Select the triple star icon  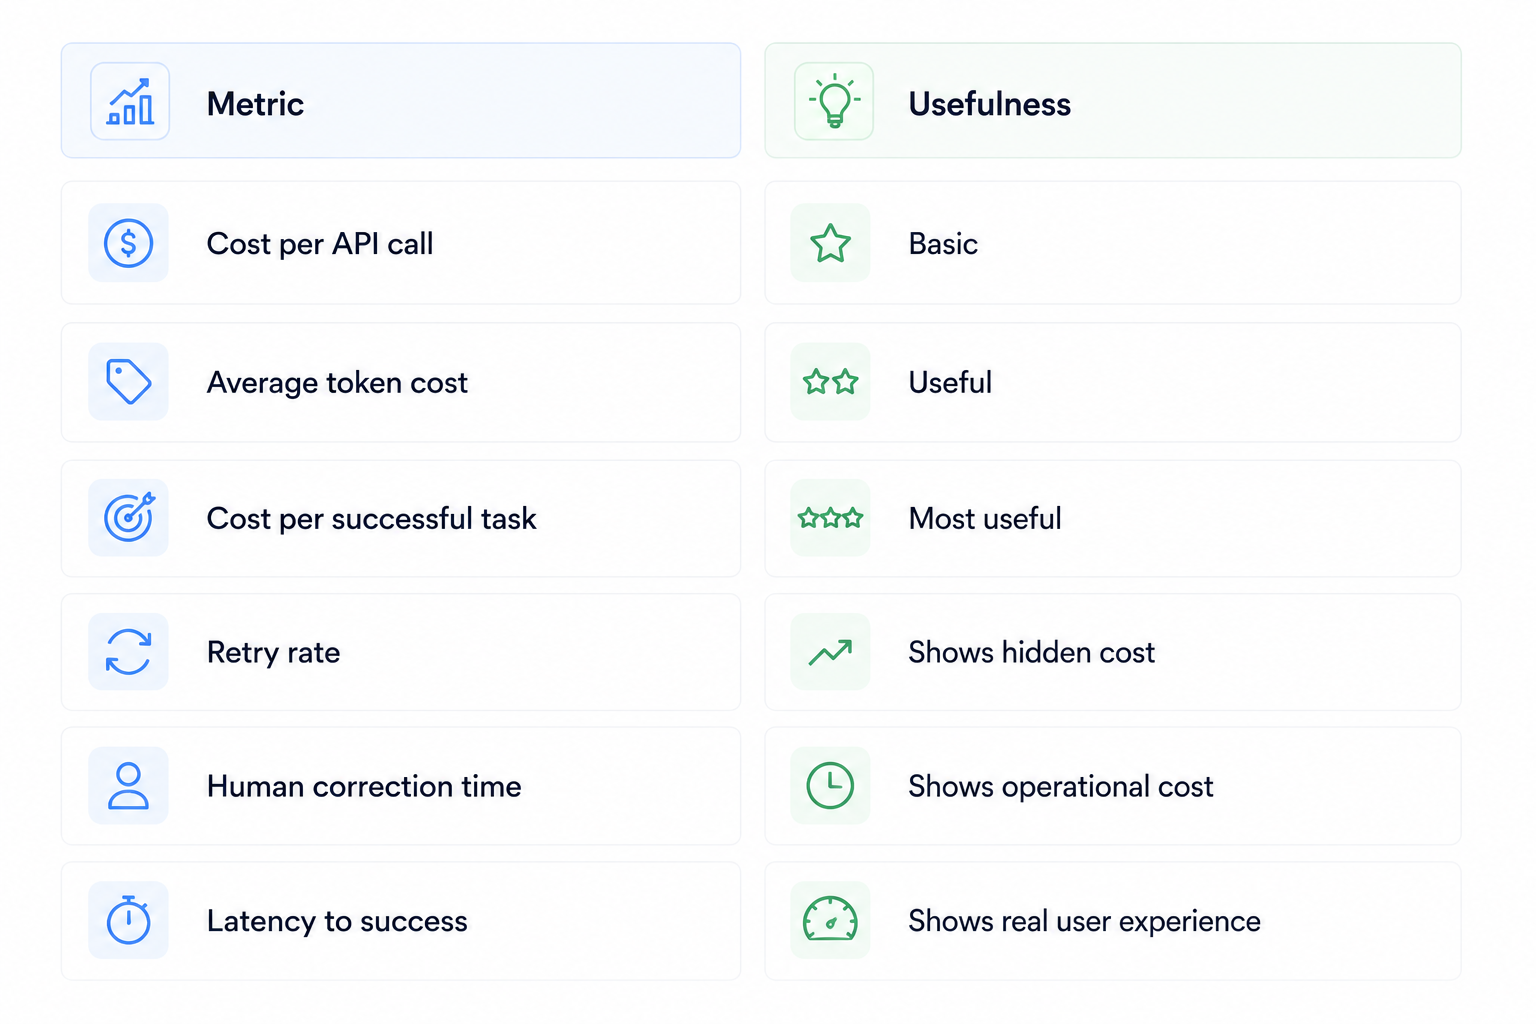(x=830, y=518)
